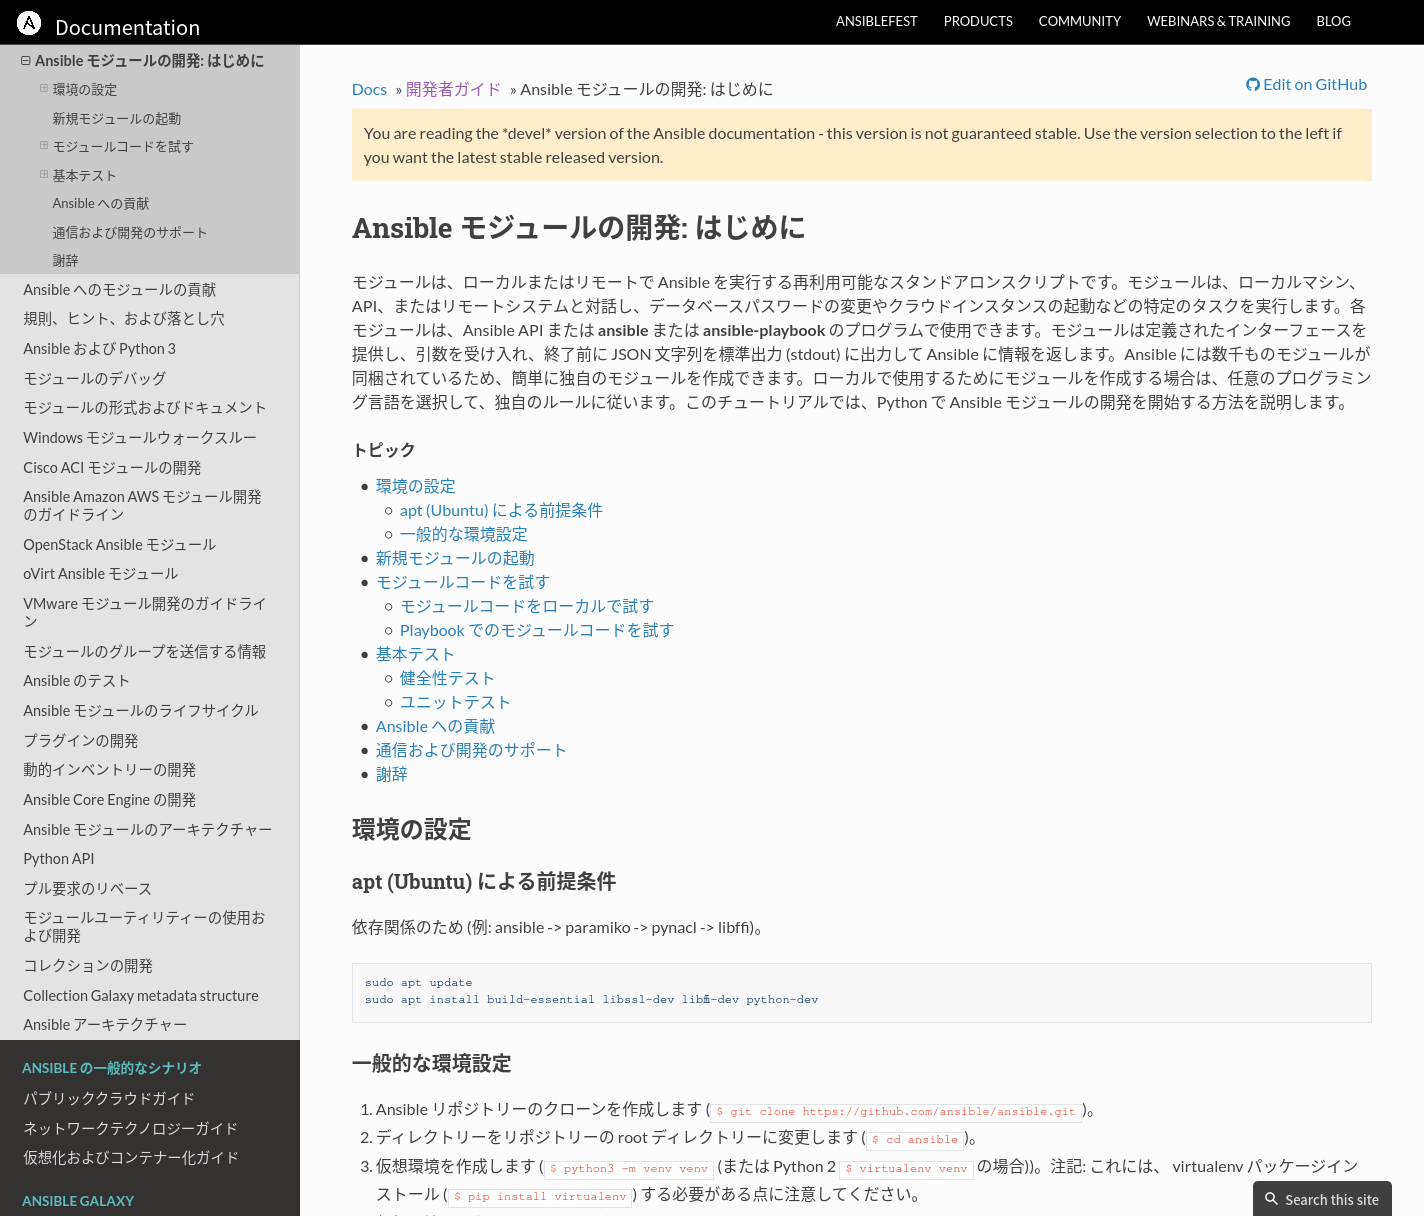Screen dimensions: 1424x1216
Task: Click the Ansible logo icon in header
Action: (x=29, y=23)
